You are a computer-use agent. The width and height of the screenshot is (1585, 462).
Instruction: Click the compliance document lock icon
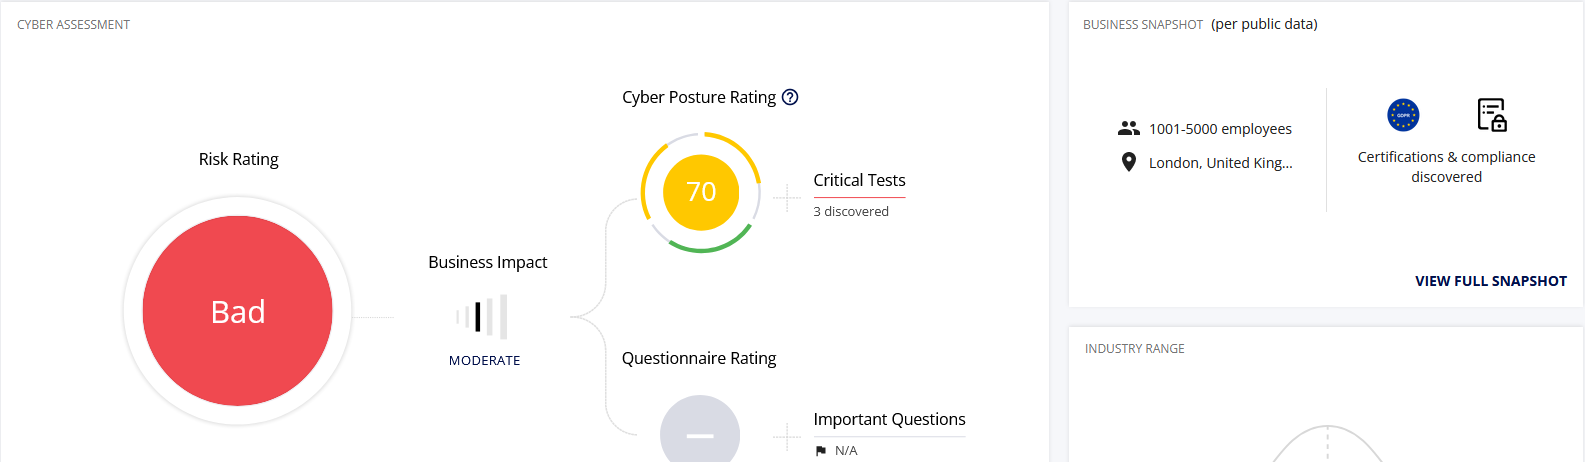point(1492,115)
